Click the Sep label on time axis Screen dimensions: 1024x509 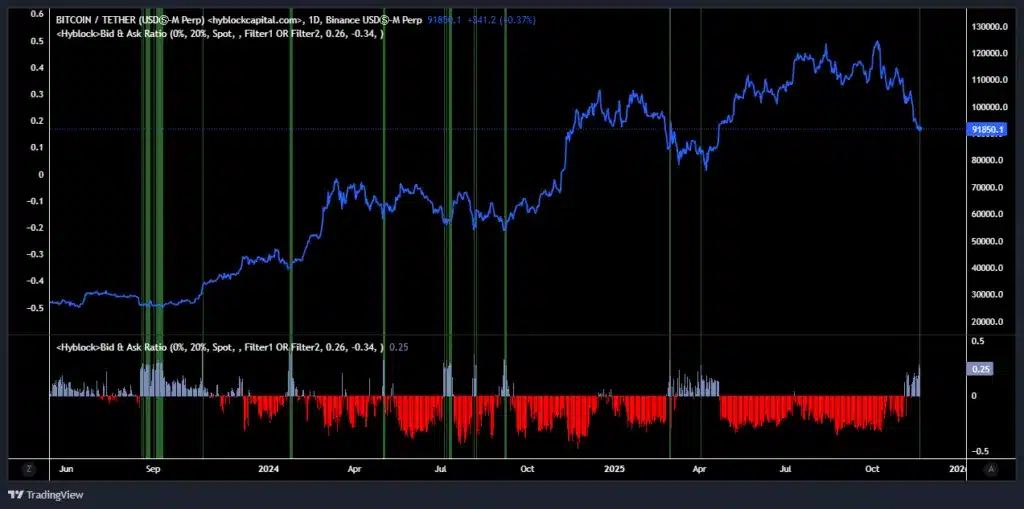click(153, 468)
